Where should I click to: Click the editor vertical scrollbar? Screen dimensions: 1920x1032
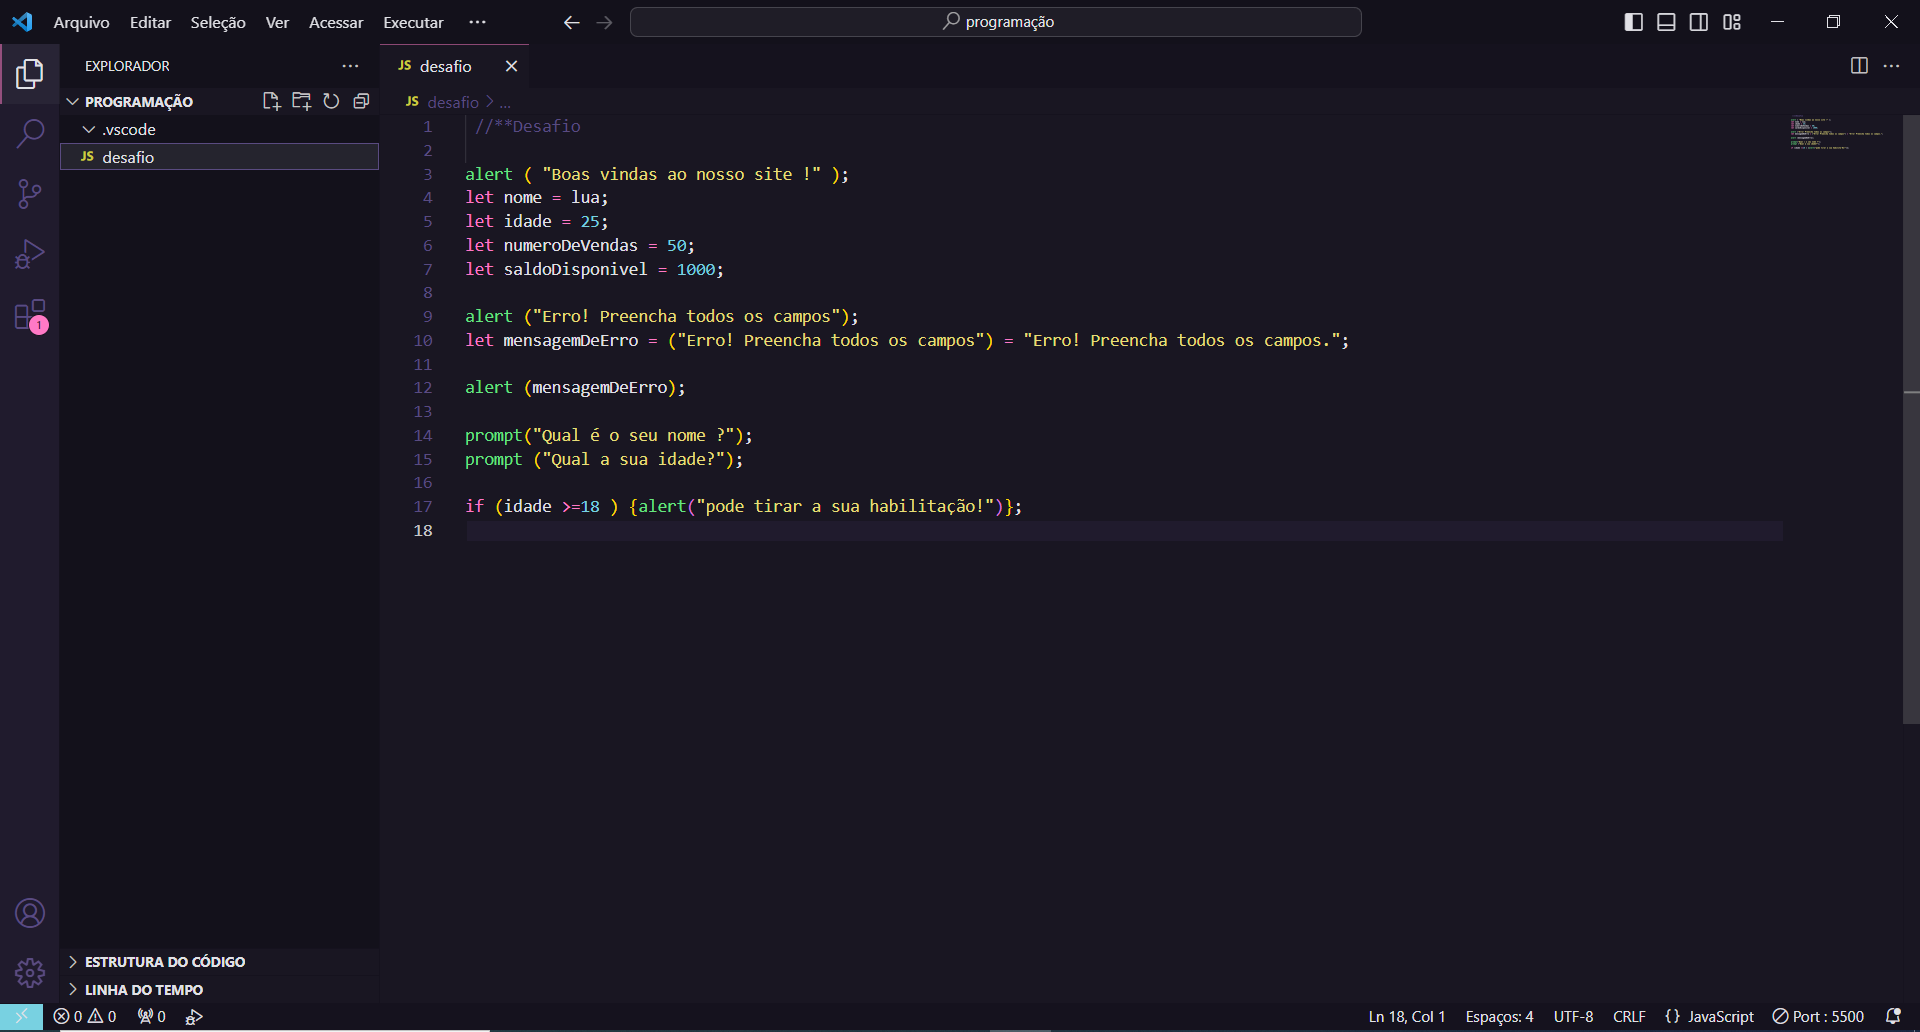coord(1911,419)
